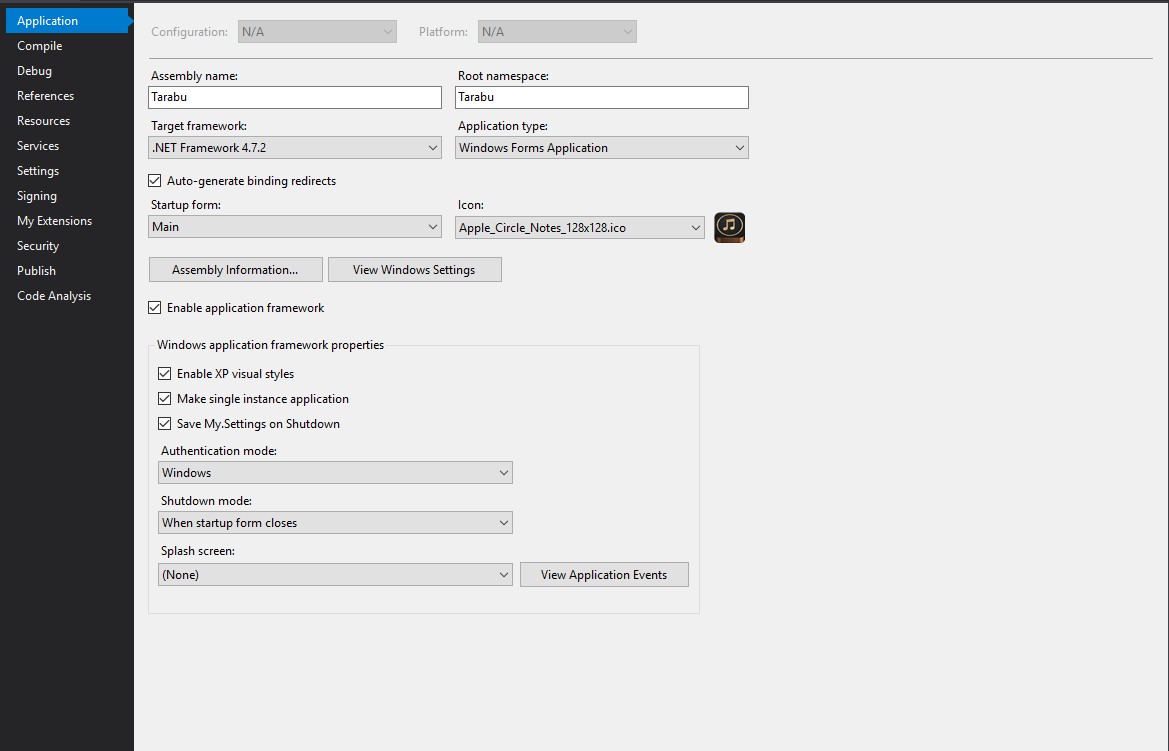
Task: Open the Startup form dropdown
Action: [294, 227]
